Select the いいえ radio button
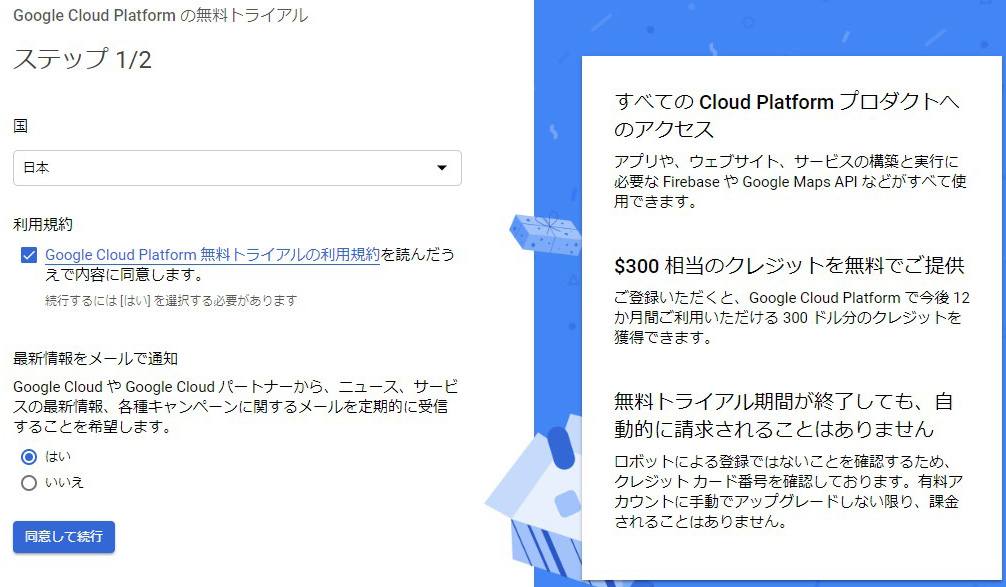Viewport: 1006px width, 587px height. click(29, 482)
